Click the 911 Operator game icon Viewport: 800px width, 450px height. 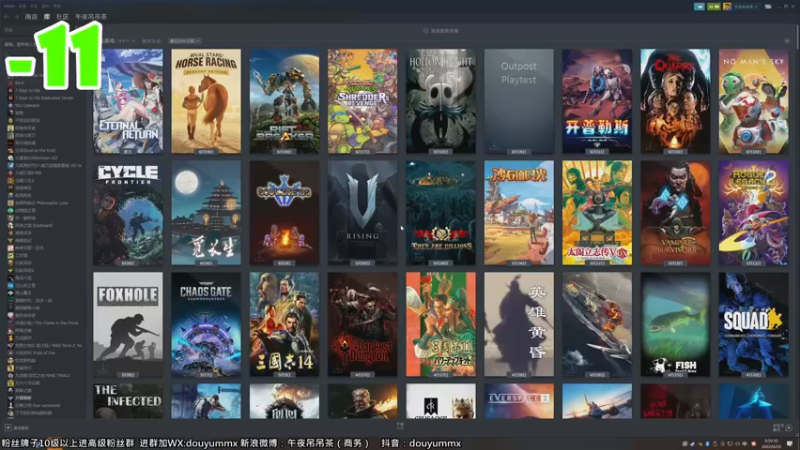(10, 106)
